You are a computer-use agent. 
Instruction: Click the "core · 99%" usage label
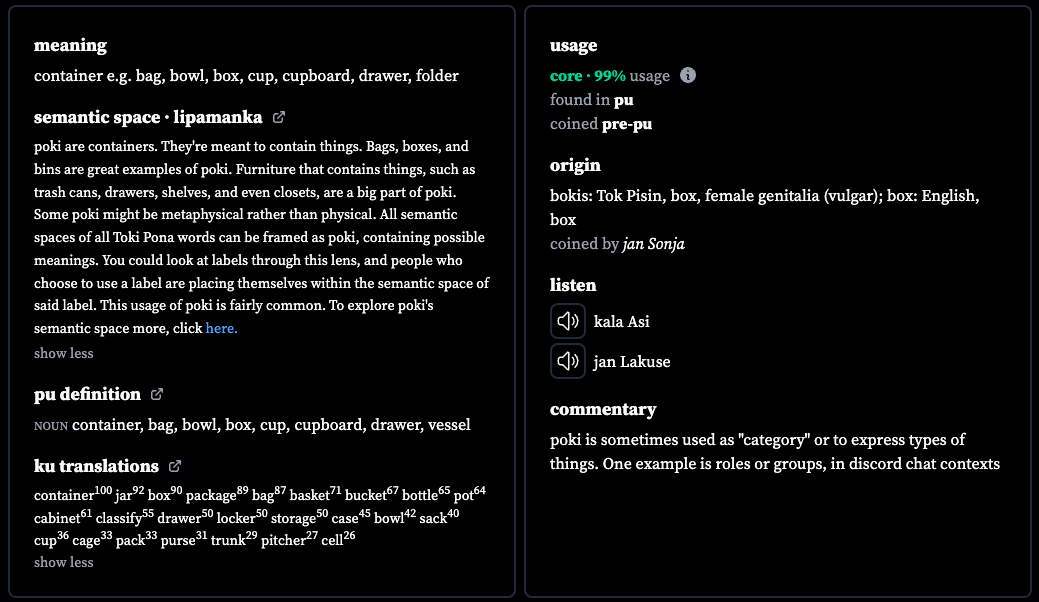[588, 76]
